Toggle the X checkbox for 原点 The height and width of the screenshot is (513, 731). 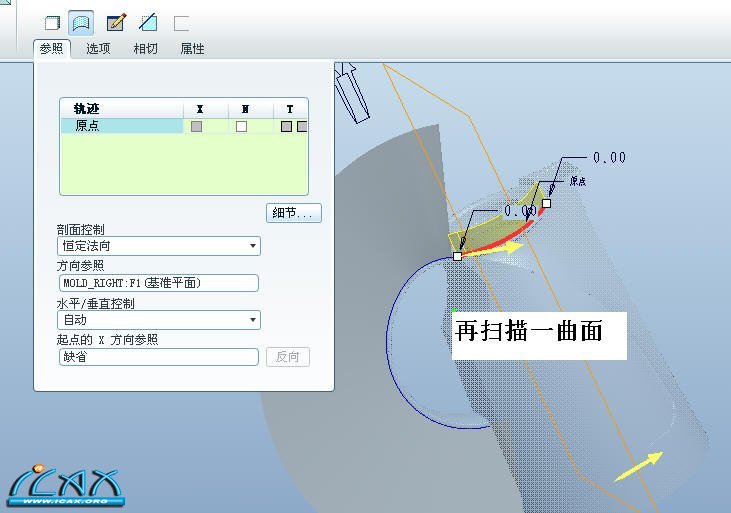[x=196, y=126]
